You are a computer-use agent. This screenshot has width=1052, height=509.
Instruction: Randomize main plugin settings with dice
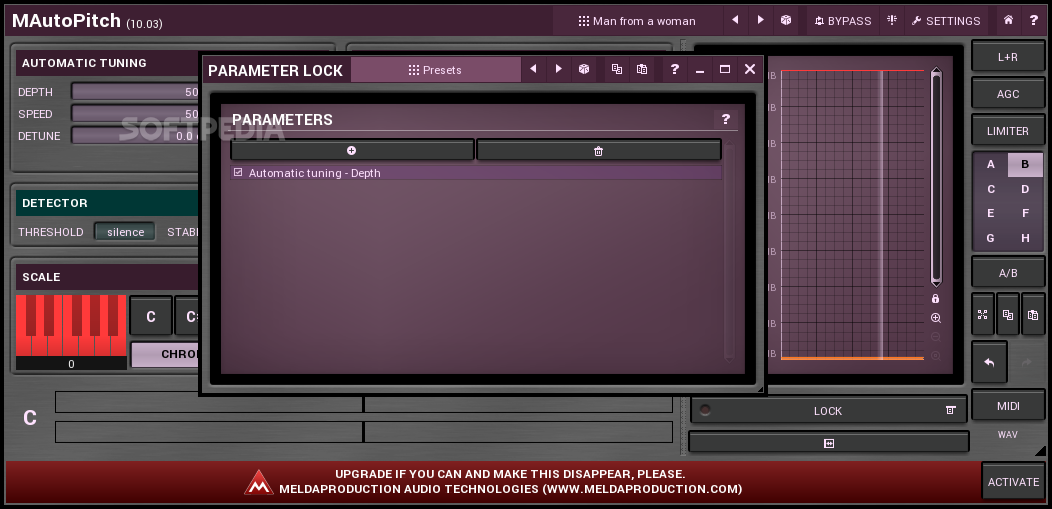786,20
